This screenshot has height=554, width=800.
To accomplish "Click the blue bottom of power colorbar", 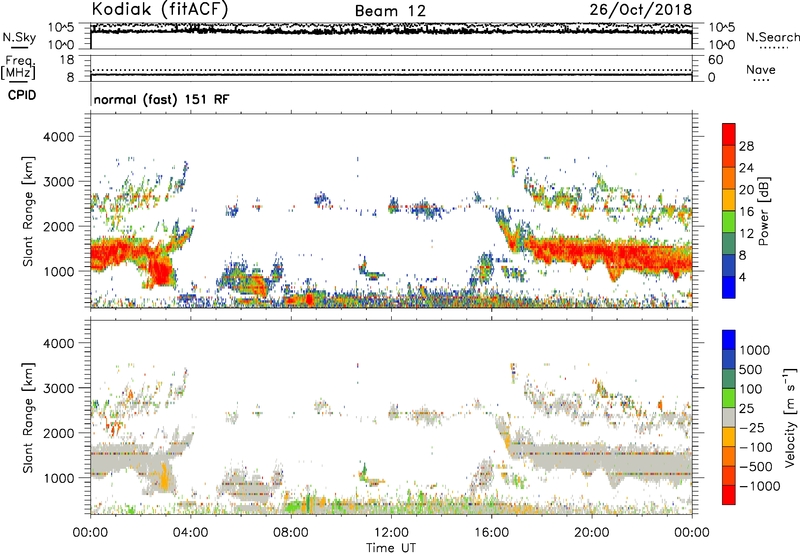I will [x=729, y=287].
